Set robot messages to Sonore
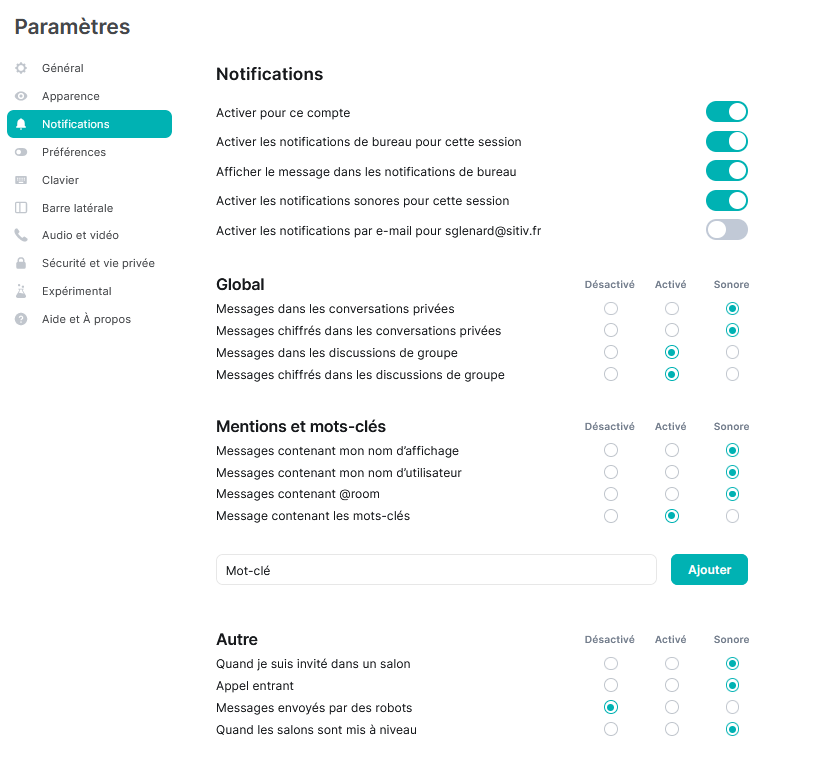The image size is (831, 760). (733, 708)
